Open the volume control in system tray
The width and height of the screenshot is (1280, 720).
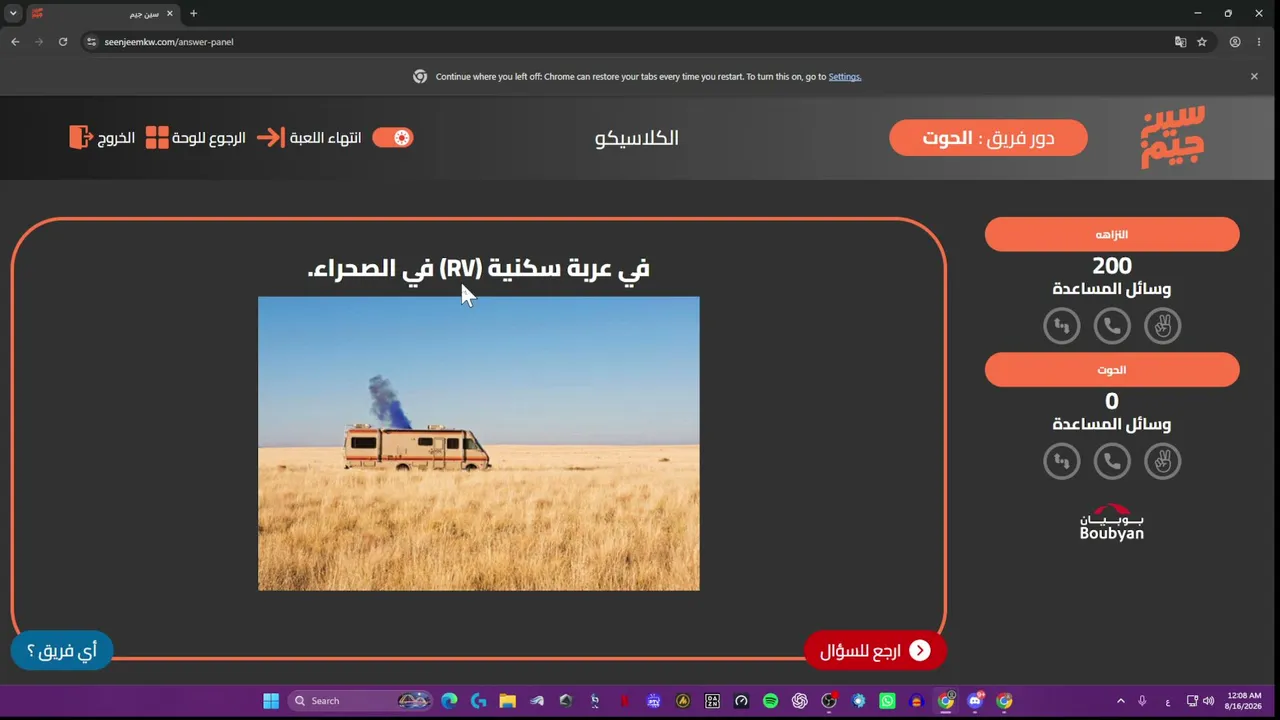coord(1209,701)
